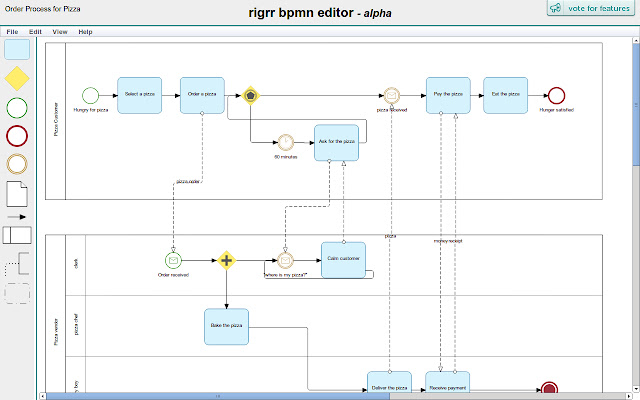Click the horizontal scrollbar right arrow
Image resolution: width=640 pixels, height=400 pixels.
click(630, 396)
